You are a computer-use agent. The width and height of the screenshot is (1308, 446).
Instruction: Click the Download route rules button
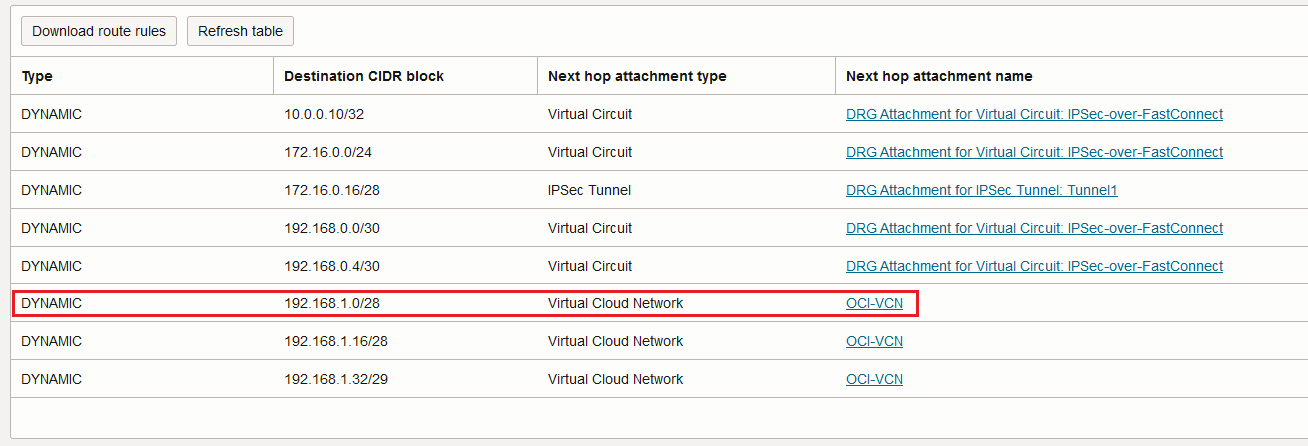[99, 31]
